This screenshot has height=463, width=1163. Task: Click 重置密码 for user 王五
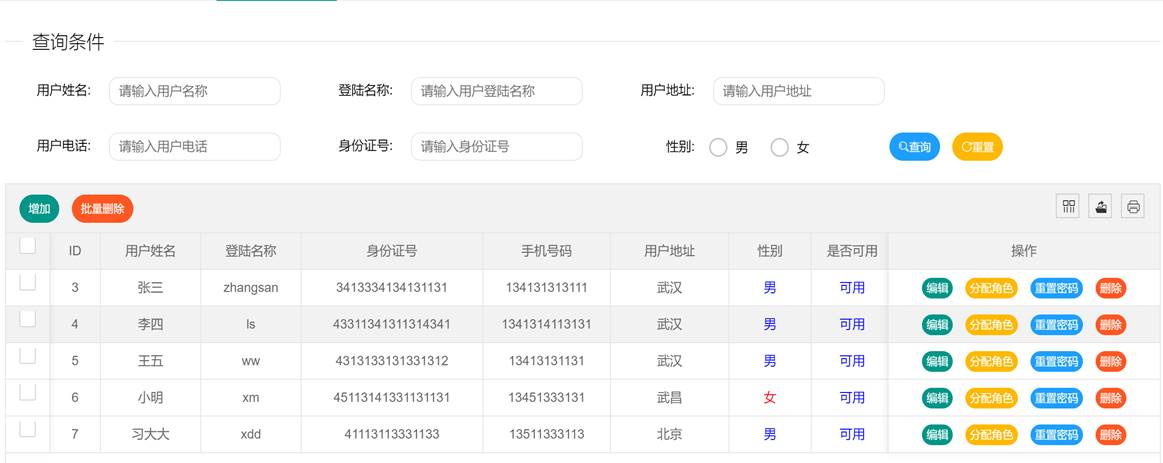[x=1056, y=361]
